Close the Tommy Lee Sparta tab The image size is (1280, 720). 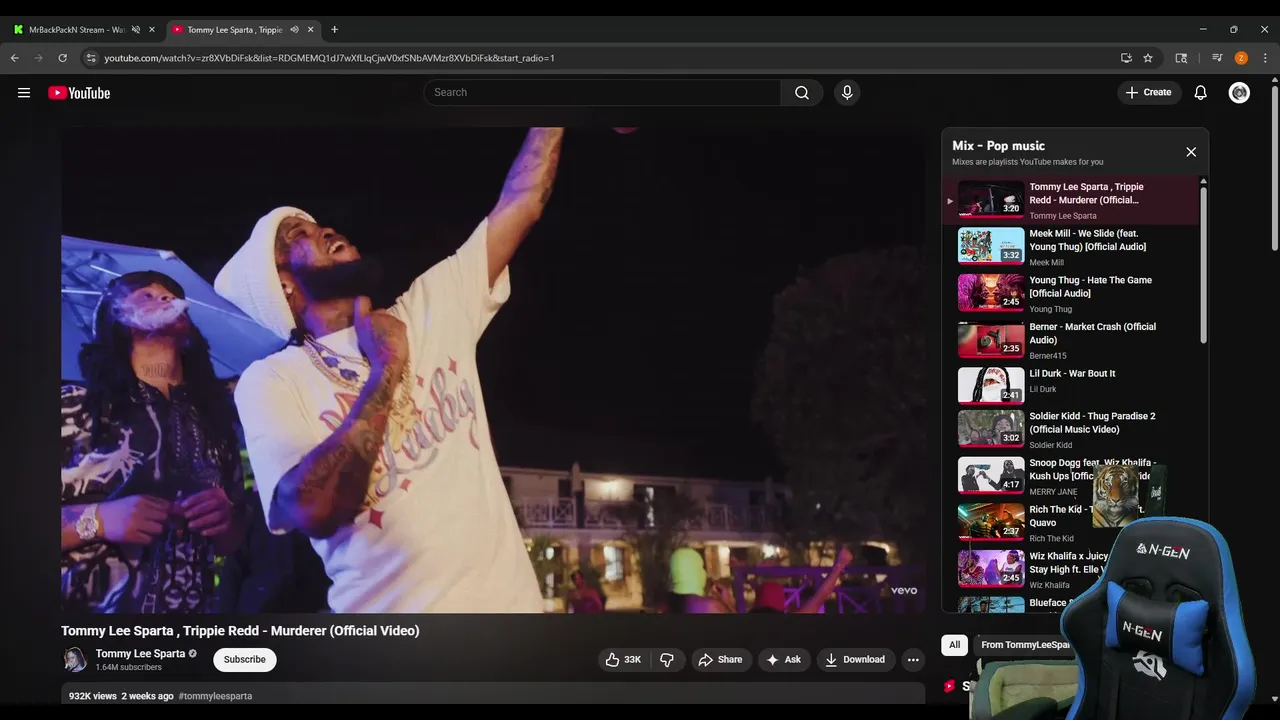click(310, 30)
